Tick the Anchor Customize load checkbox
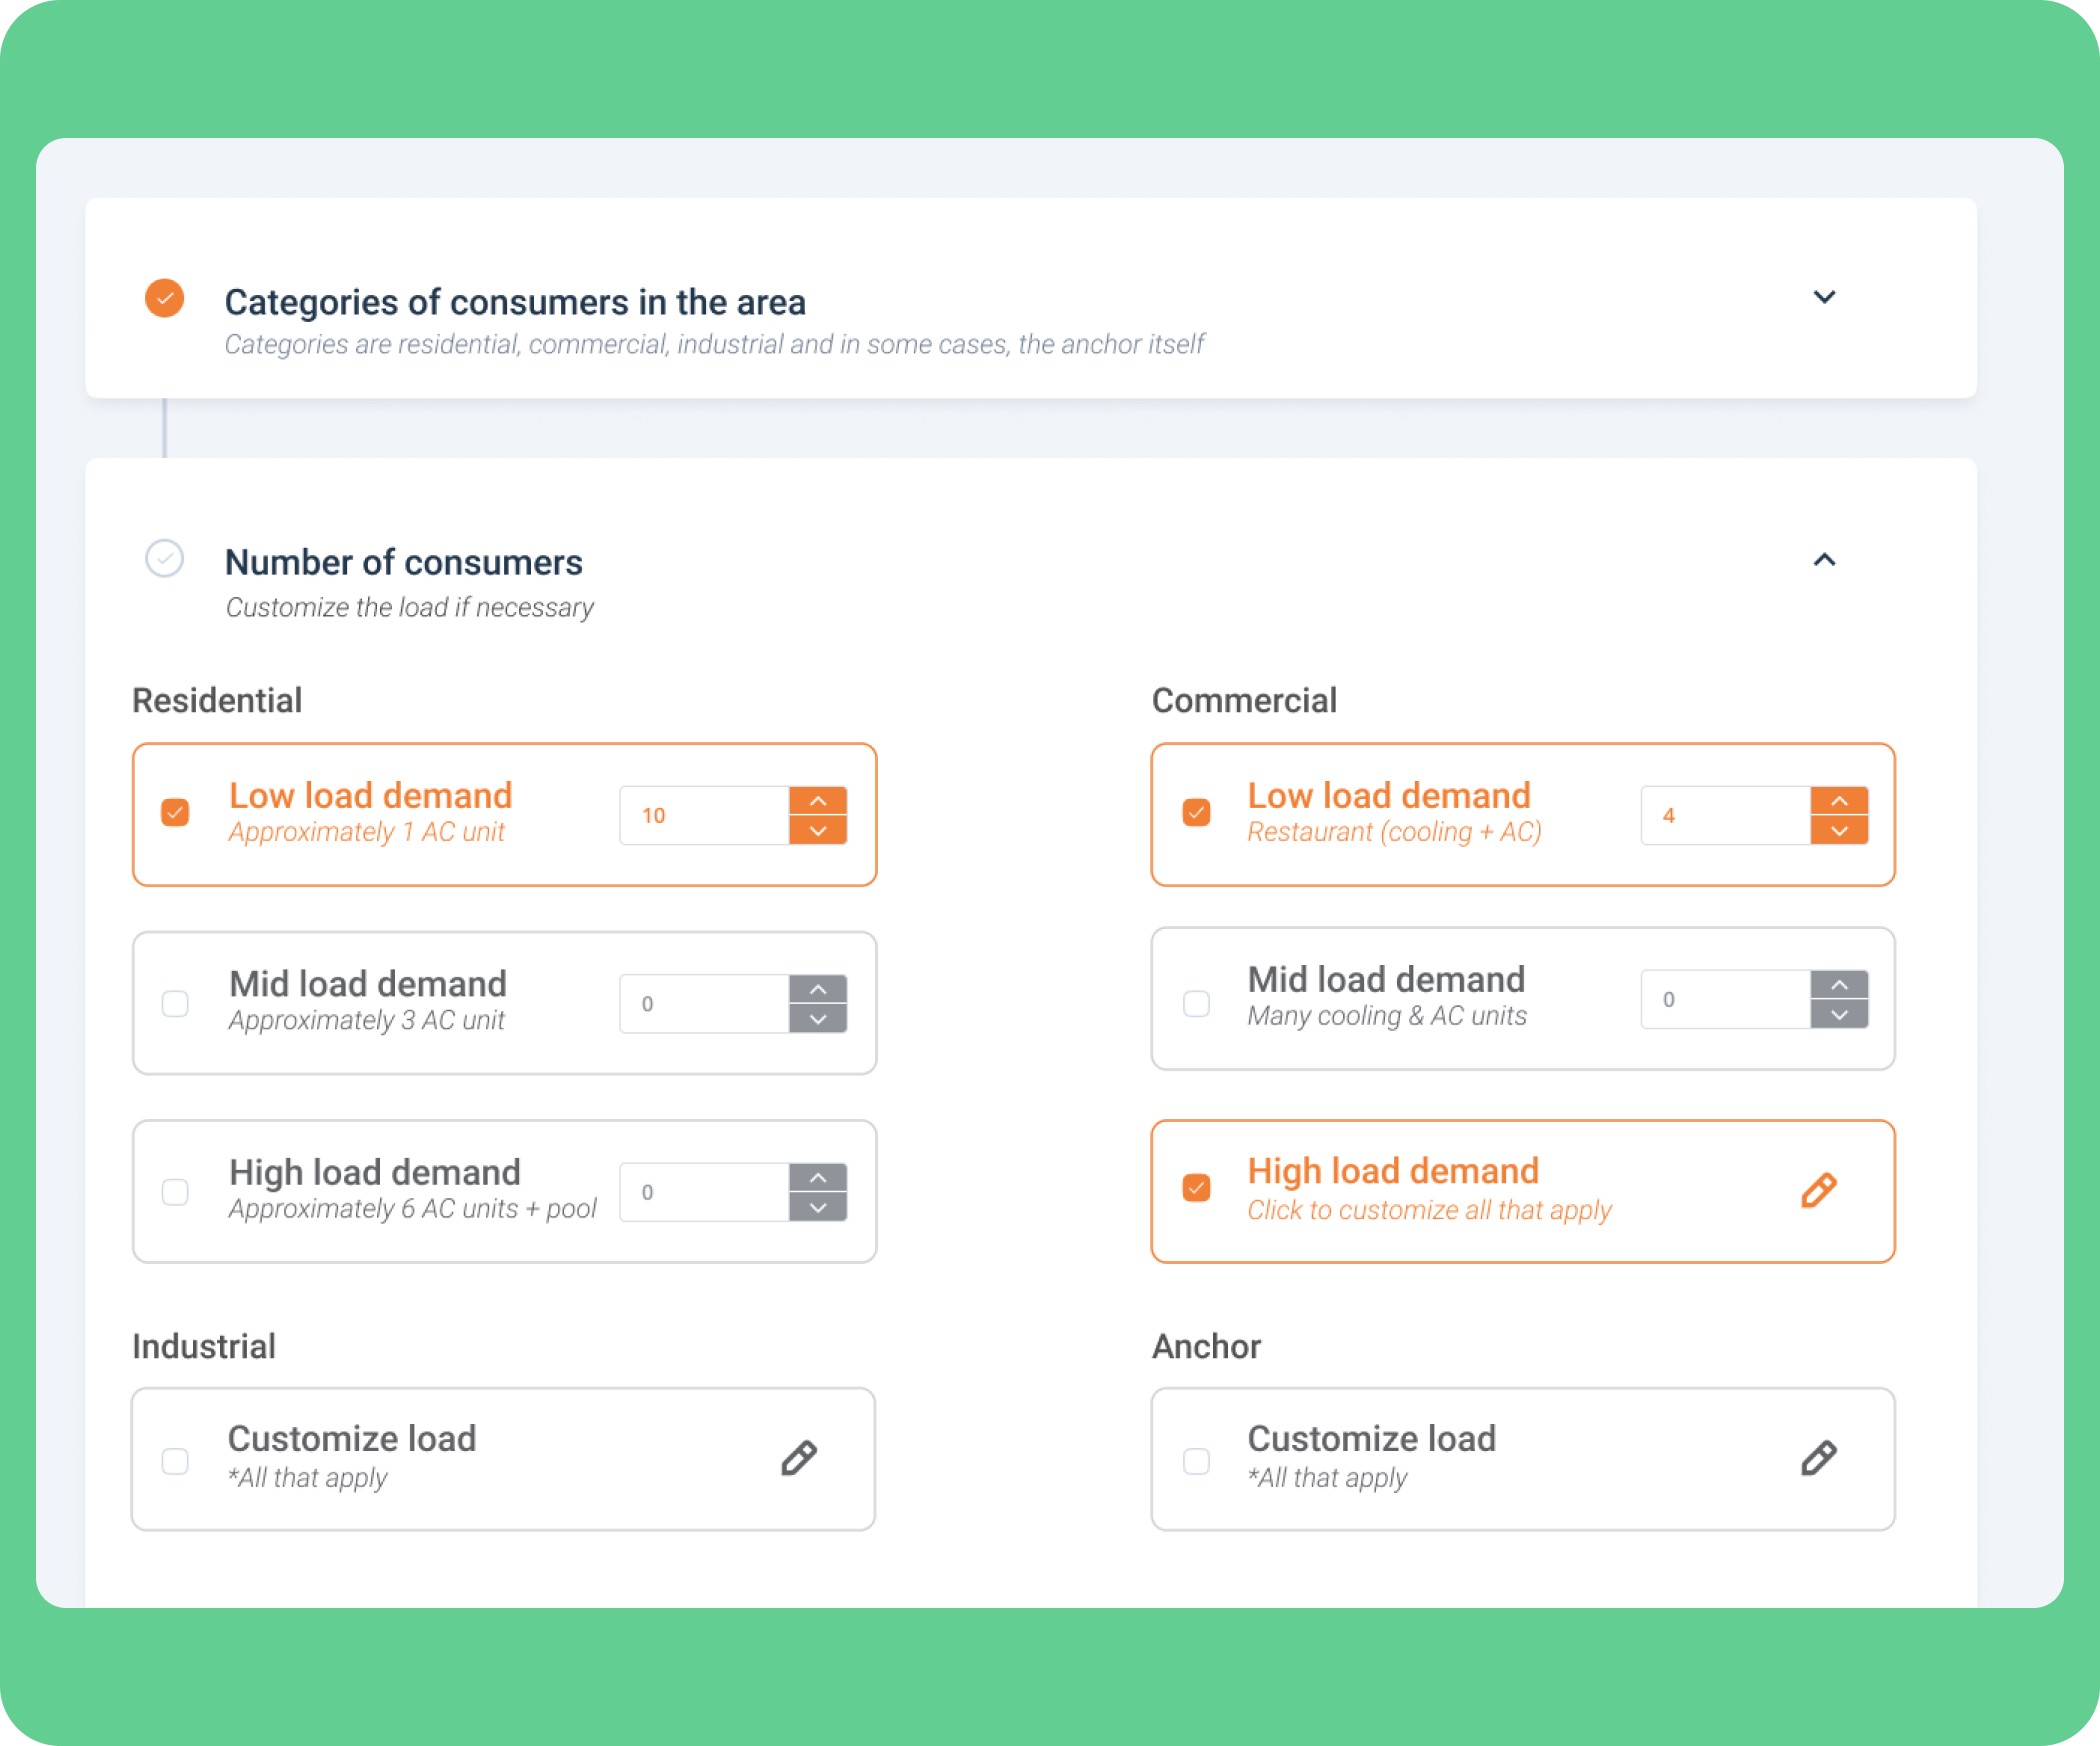This screenshot has height=1746, width=2100. 1196,1461
